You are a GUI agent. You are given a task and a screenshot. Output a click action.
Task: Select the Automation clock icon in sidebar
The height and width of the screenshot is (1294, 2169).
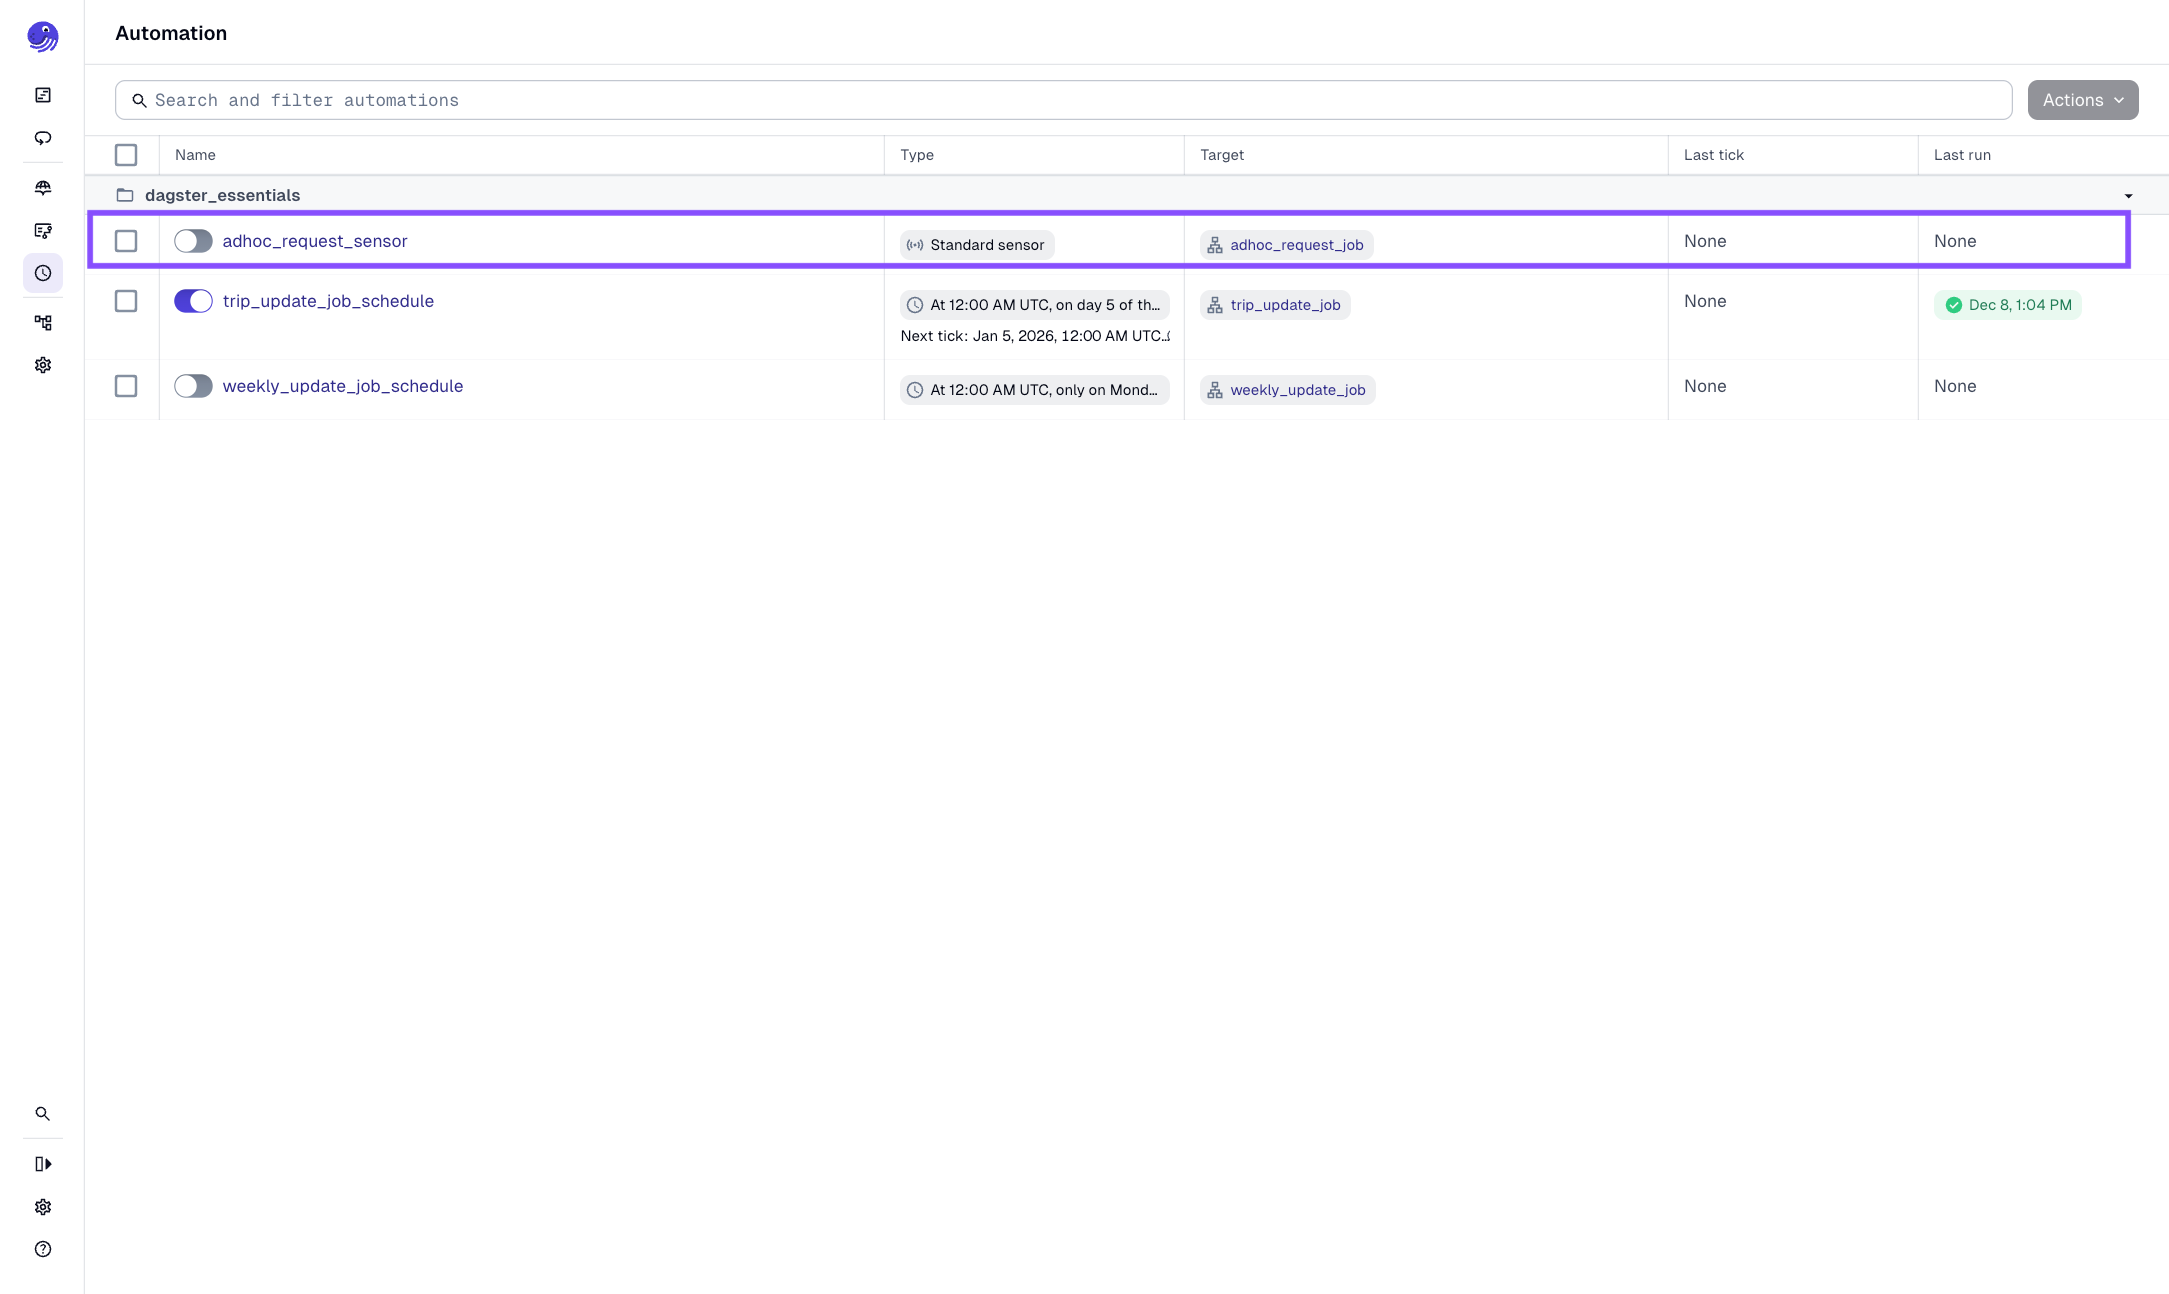[x=43, y=273]
